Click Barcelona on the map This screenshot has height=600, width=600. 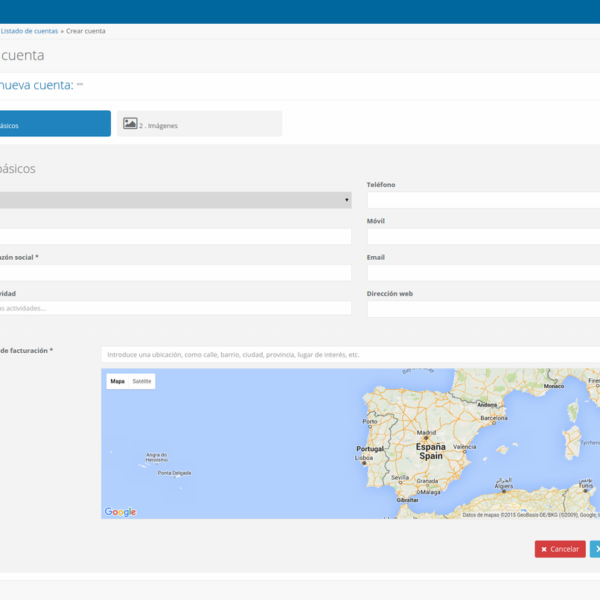point(492,418)
